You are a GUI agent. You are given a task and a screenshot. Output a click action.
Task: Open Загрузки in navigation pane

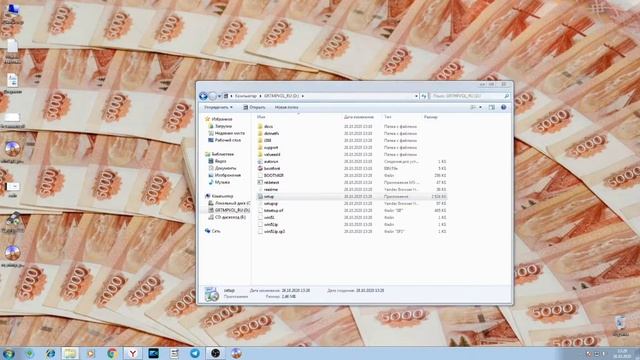pos(223,126)
